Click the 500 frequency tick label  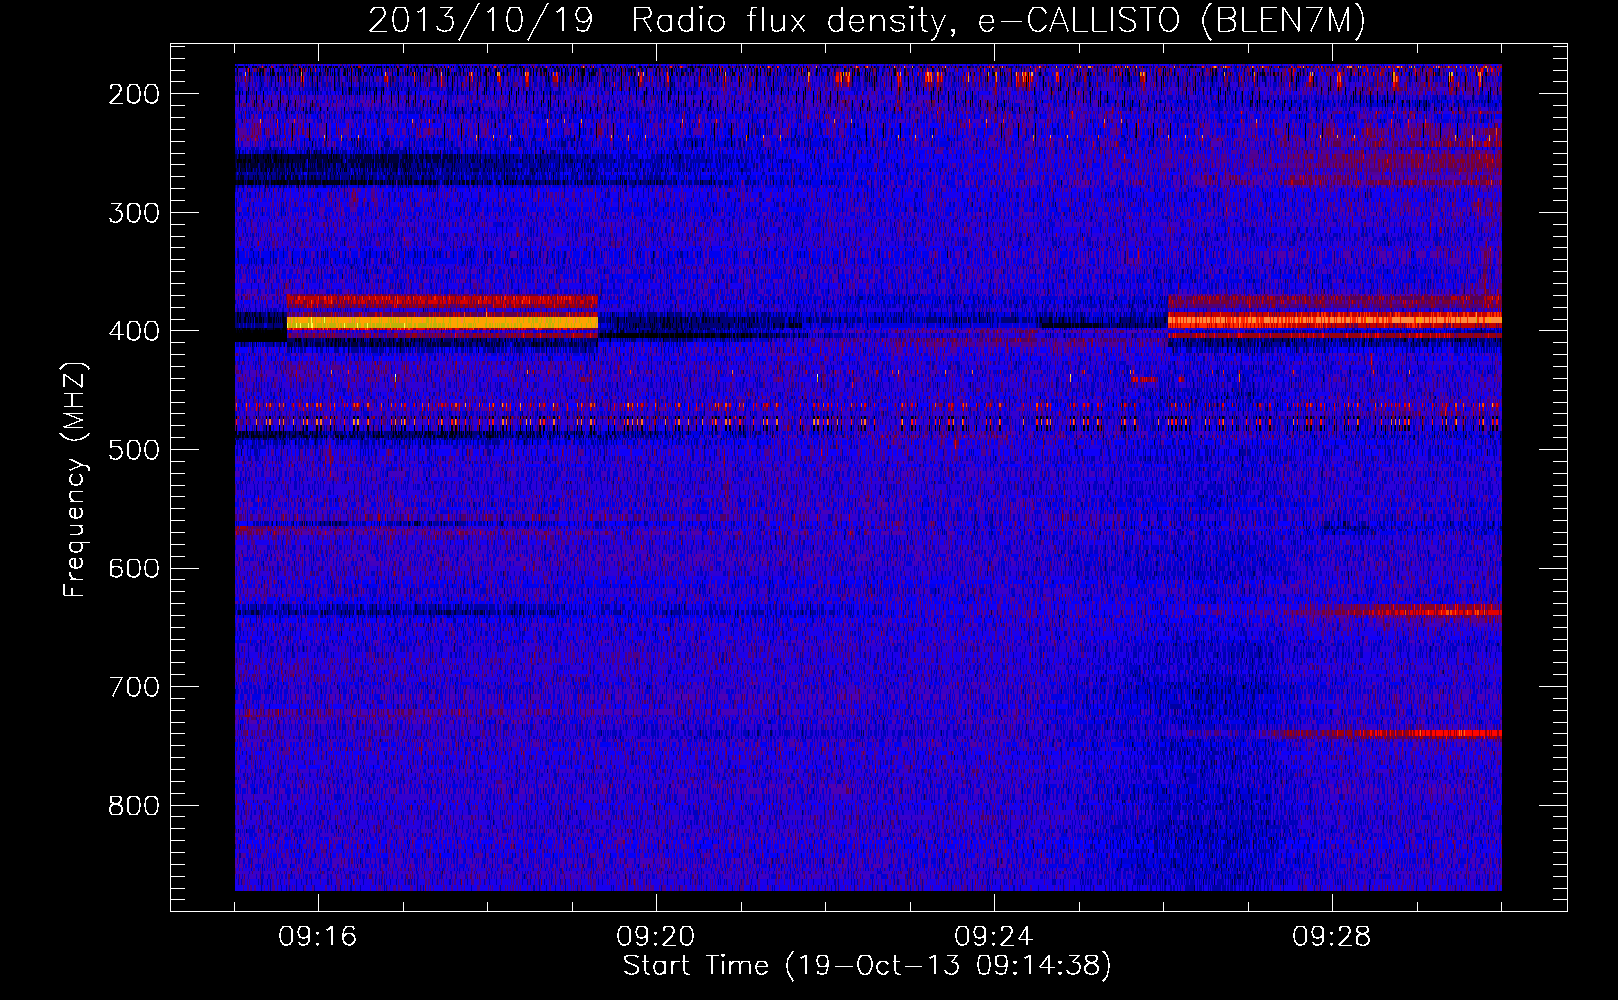coord(133,450)
